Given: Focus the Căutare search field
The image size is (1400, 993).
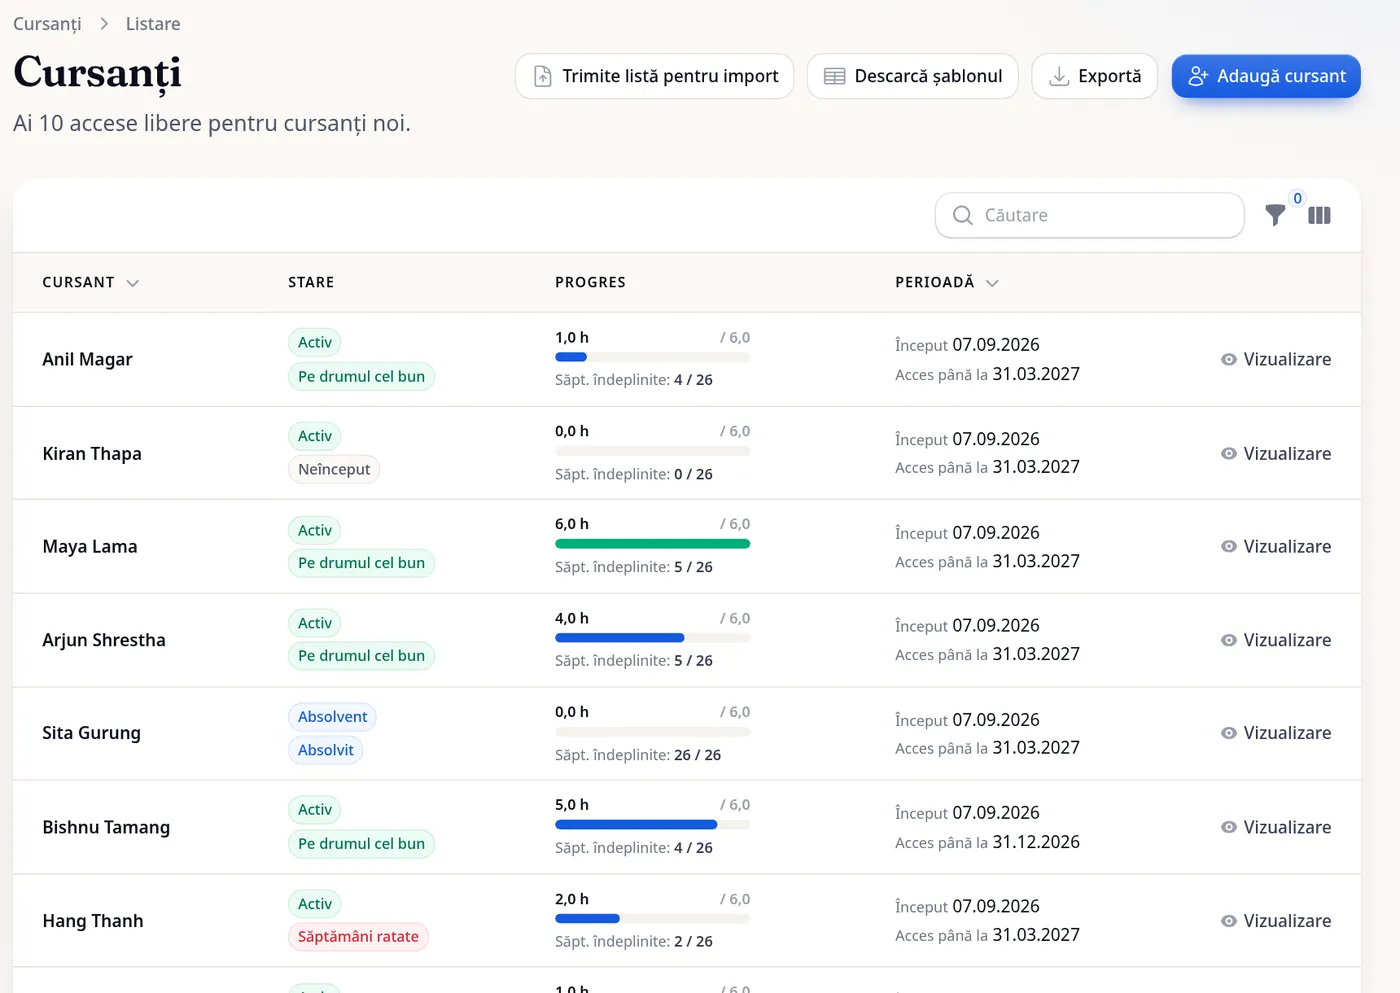Looking at the screenshot, I should [1090, 215].
